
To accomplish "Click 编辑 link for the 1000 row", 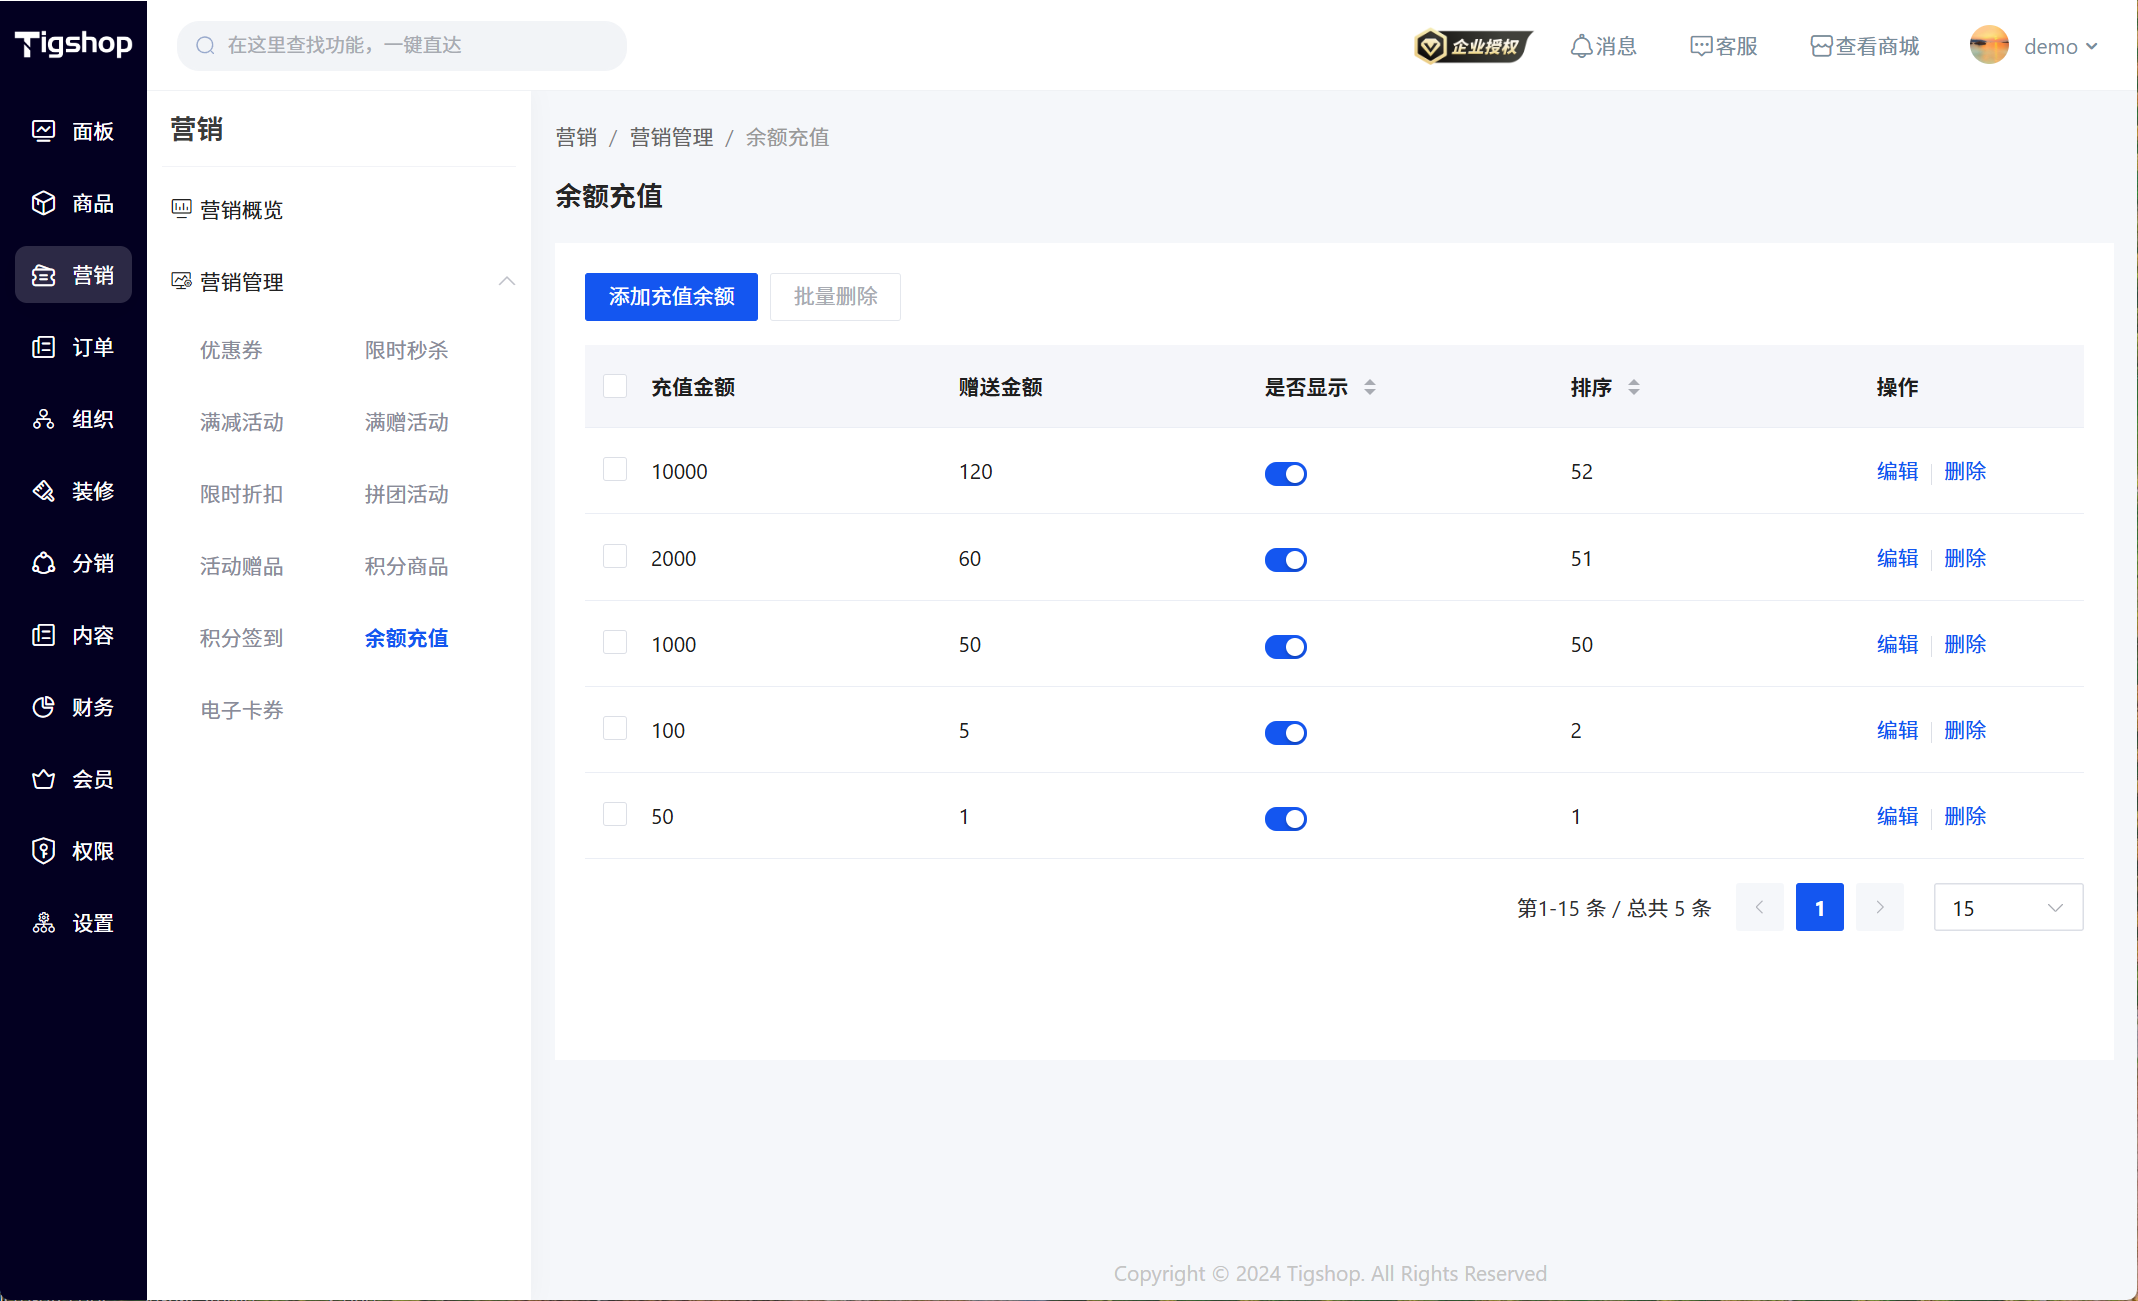I will pyautogui.click(x=1897, y=644).
